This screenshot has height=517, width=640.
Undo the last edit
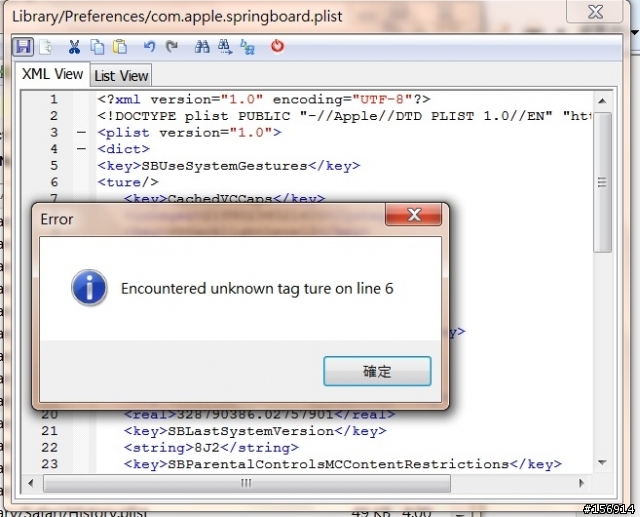pyautogui.click(x=149, y=46)
